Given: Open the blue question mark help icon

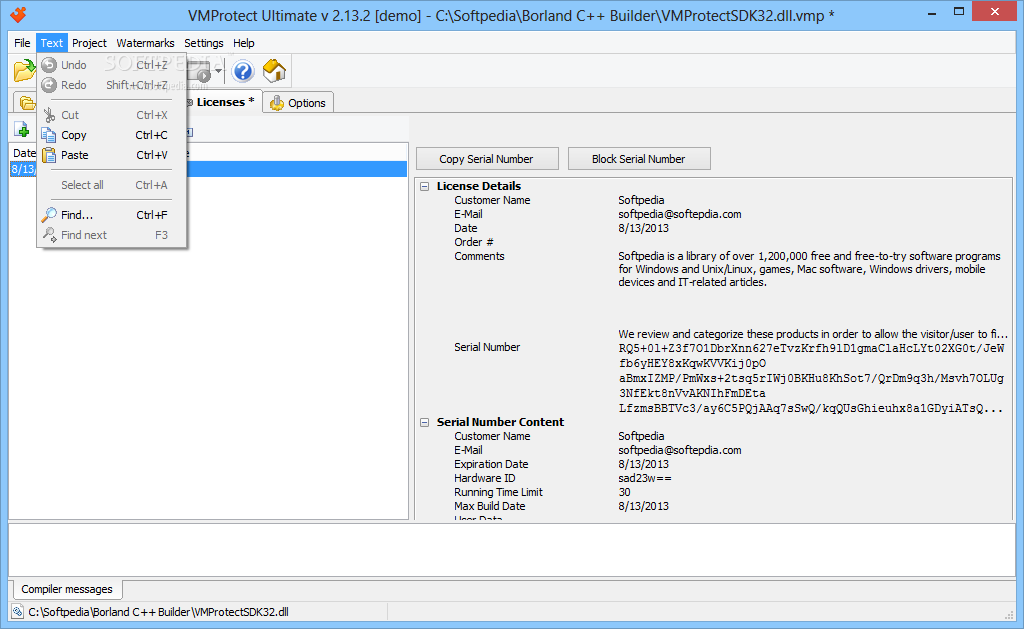Looking at the screenshot, I should coord(243,71).
